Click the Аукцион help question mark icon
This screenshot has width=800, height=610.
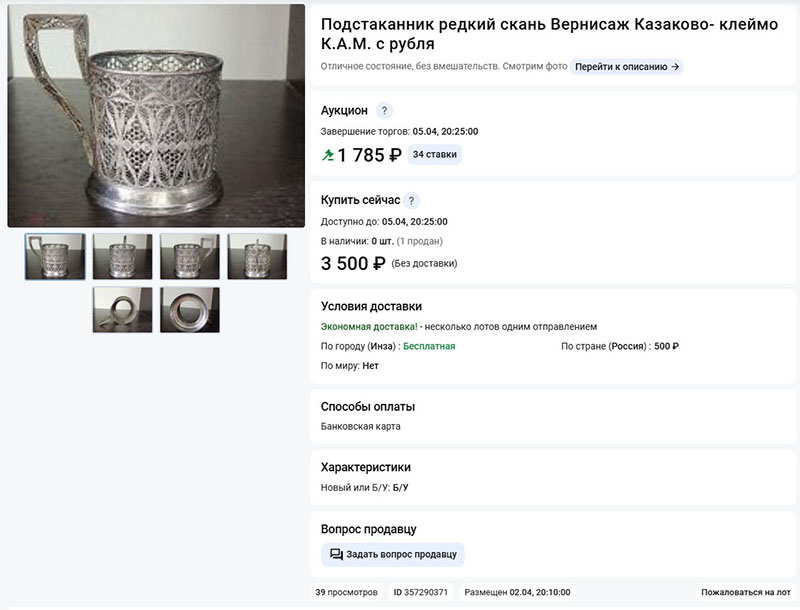[x=384, y=110]
